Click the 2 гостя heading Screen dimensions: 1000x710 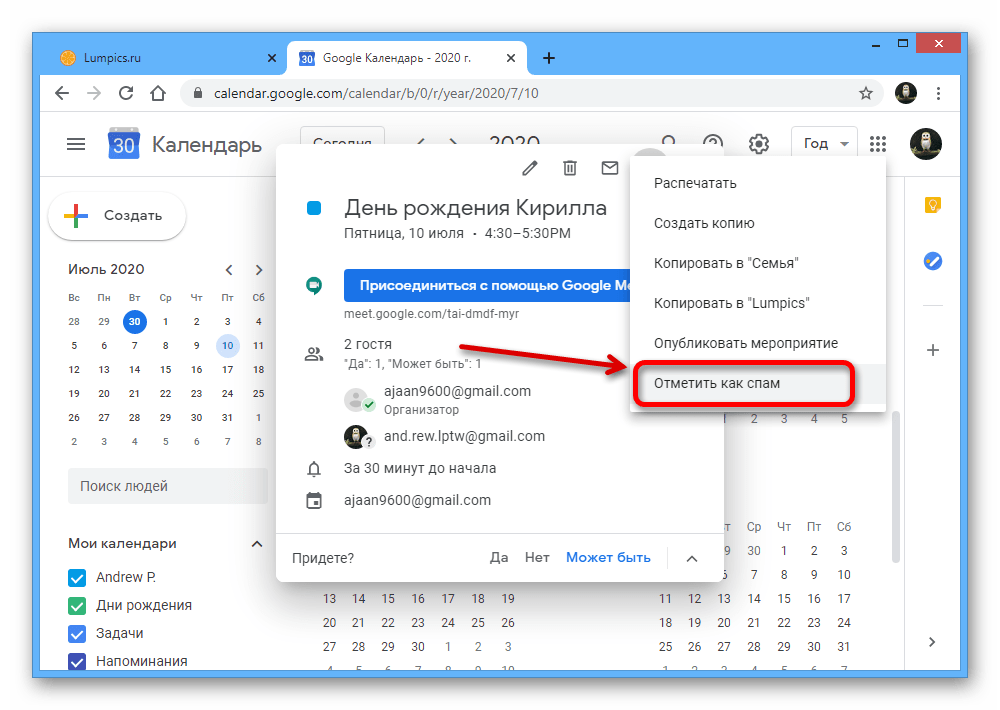368,344
